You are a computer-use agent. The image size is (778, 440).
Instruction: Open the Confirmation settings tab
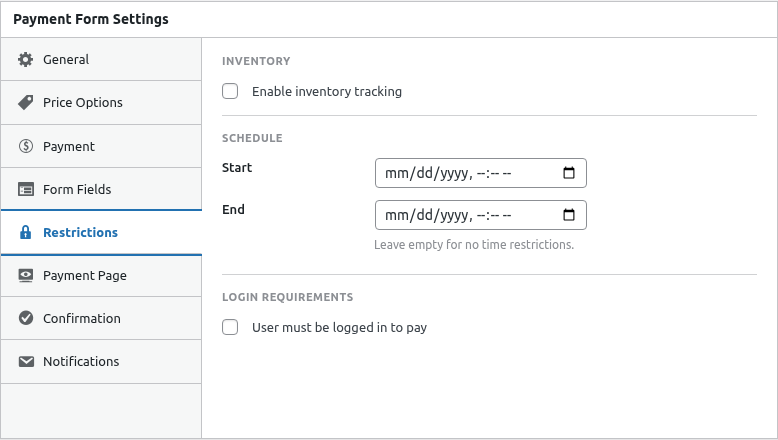click(82, 319)
